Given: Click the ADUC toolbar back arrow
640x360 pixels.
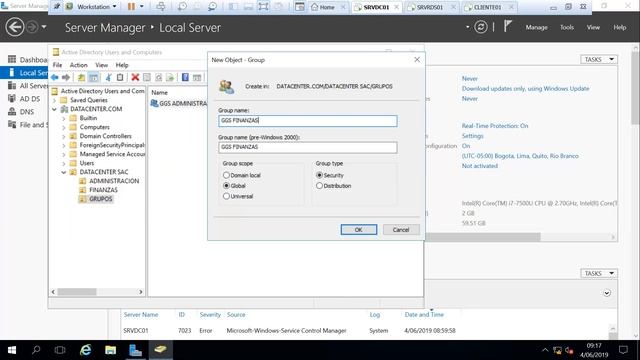Looking at the screenshot, I should (54, 77).
